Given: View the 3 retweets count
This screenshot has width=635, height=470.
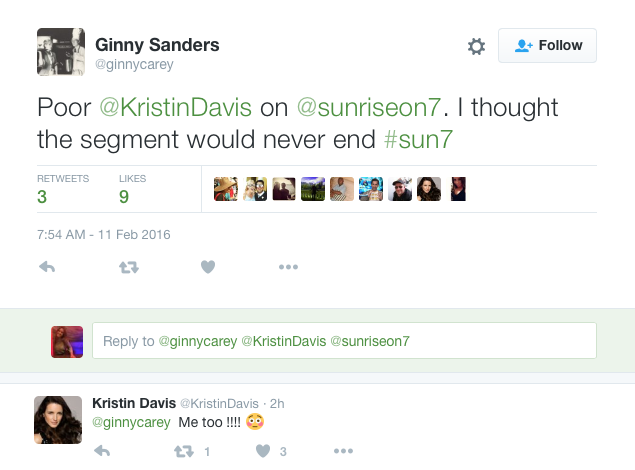Looking at the screenshot, I should click(42, 196).
